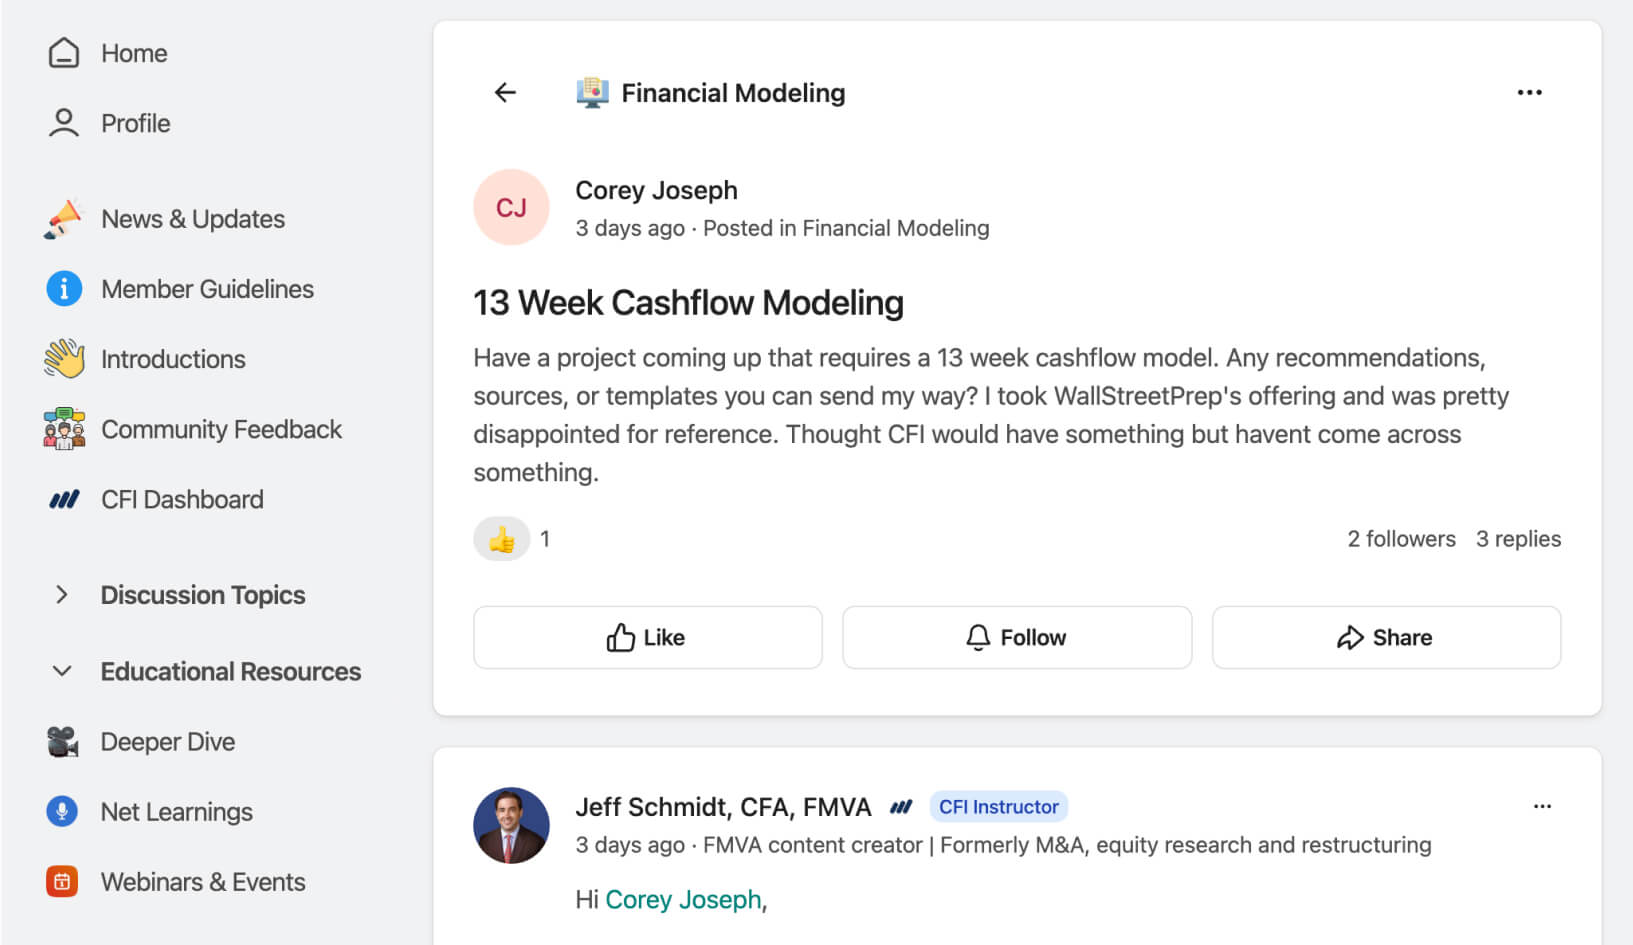Open Community Feedback people icon
The image size is (1633, 945).
coord(64,429)
